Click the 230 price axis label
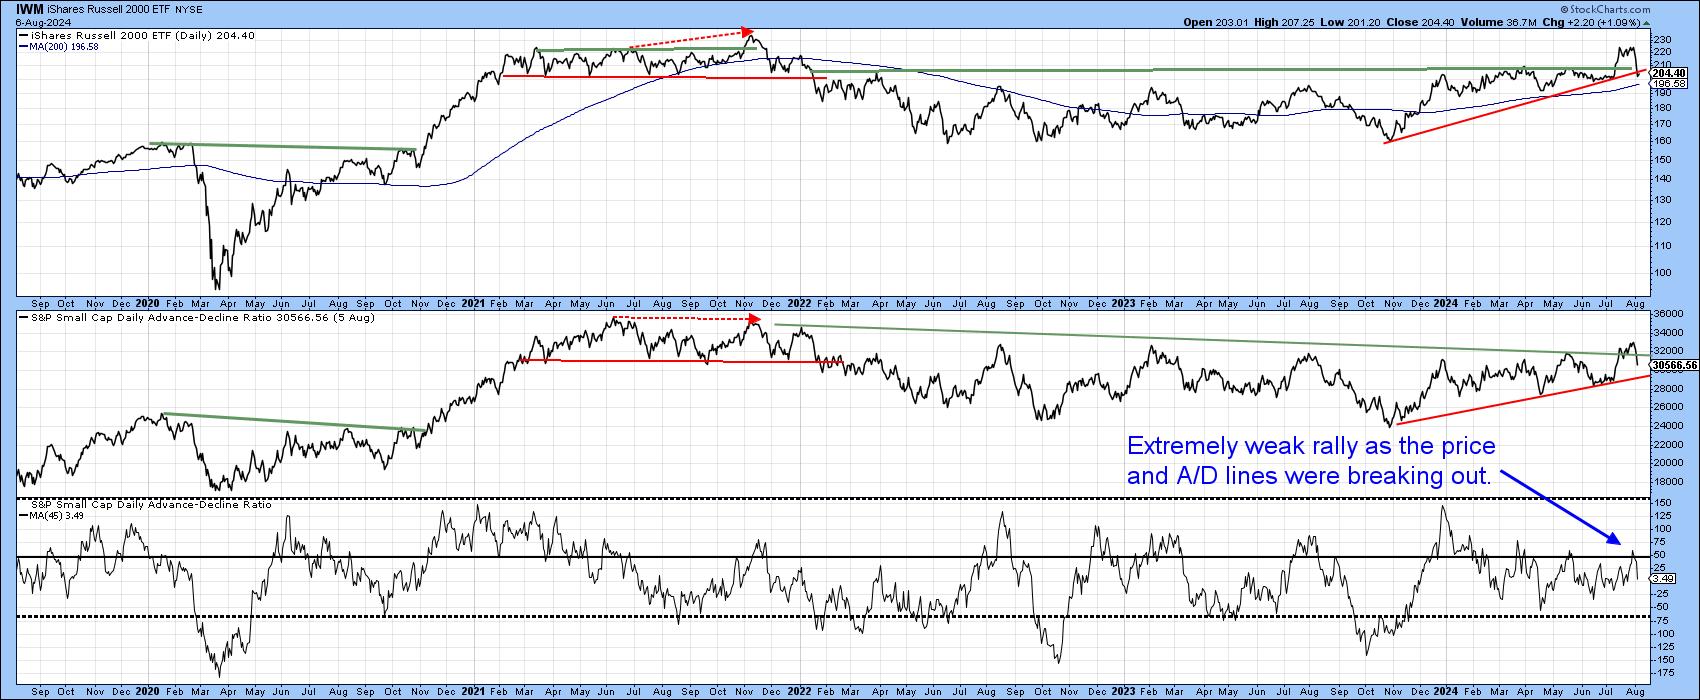The image size is (1700, 700). coord(1663,40)
